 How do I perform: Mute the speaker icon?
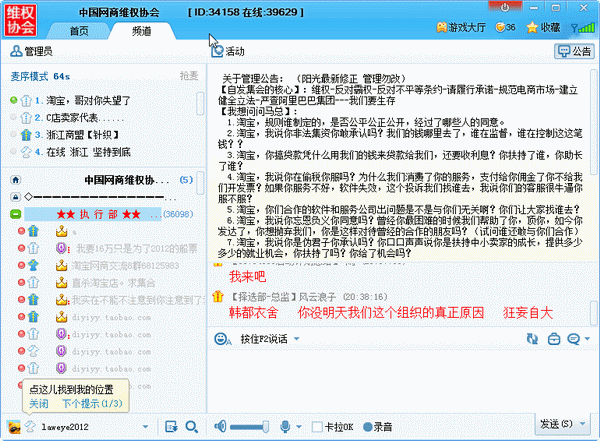tap(220, 426)
